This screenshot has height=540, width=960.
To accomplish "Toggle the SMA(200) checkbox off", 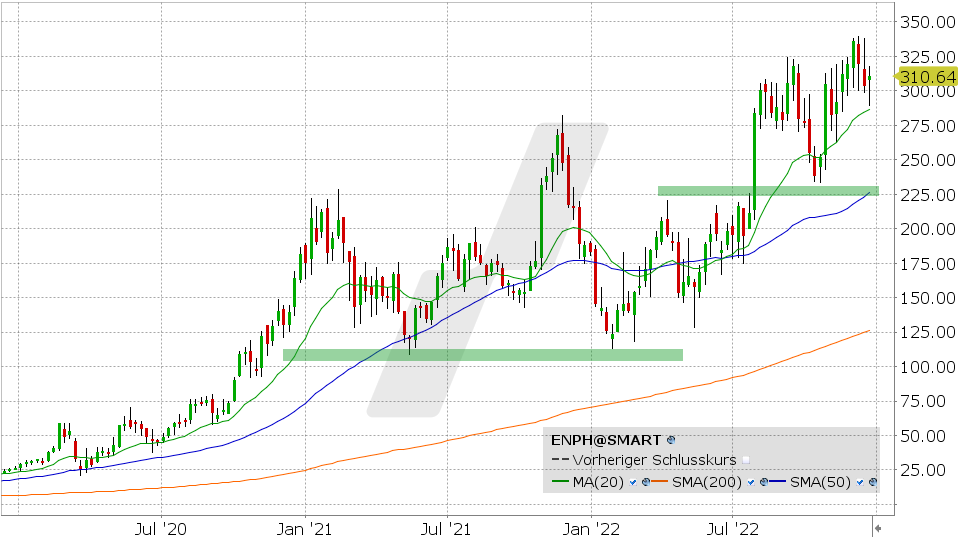I will click(749, 483).
